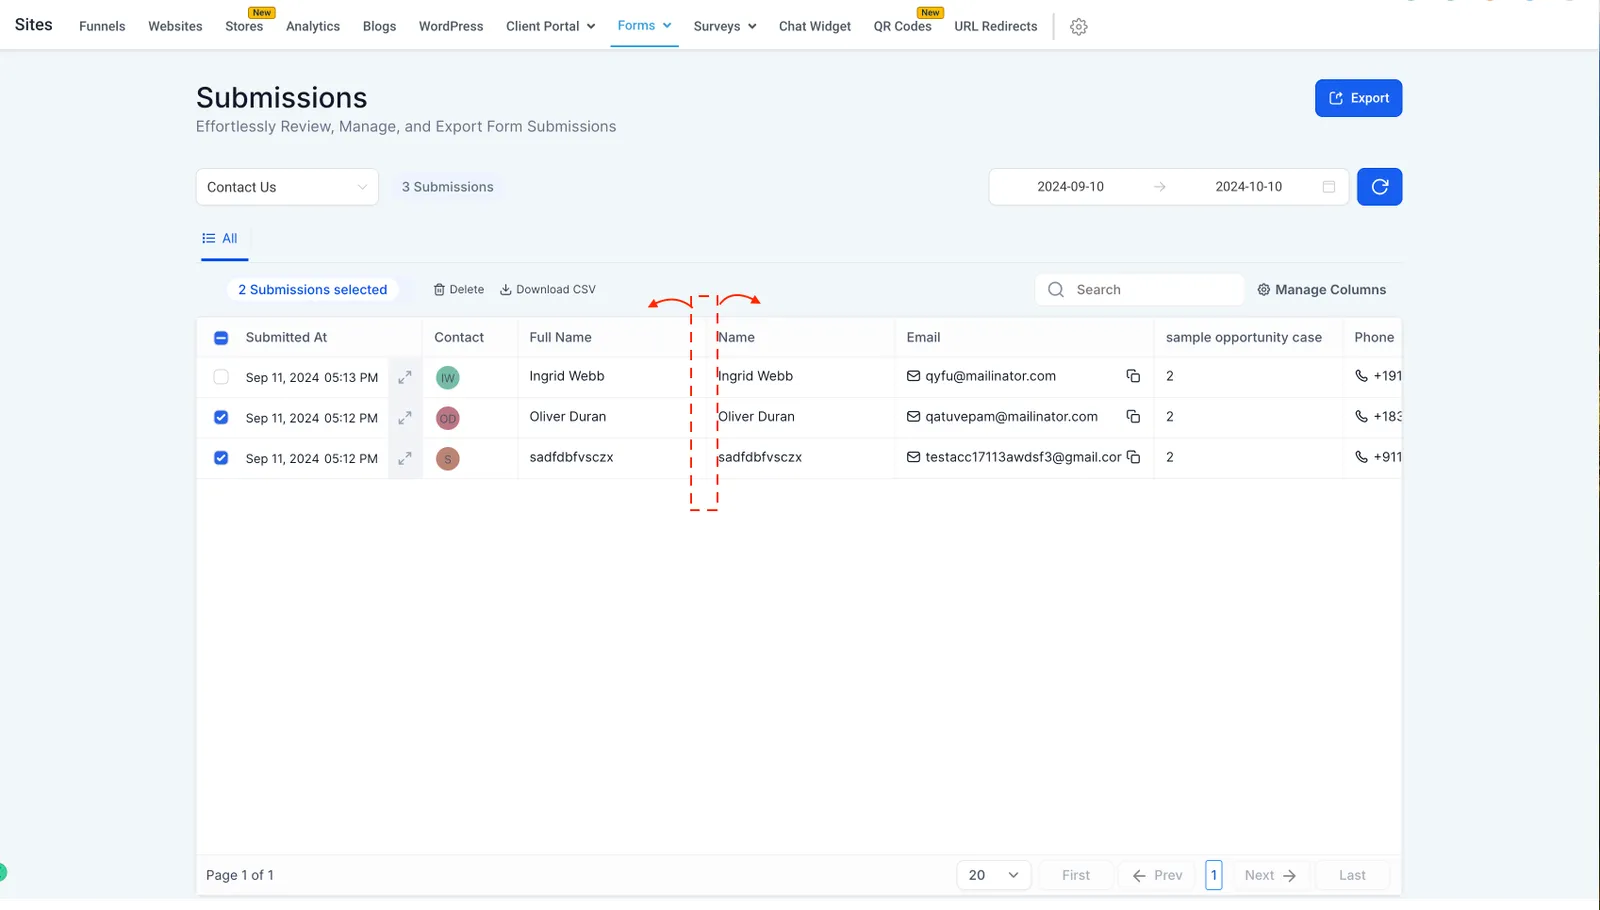Viewport: 1600px width, 910px height.
Task: Expand Ingrid Webb submission details
Action: [405, 377]
